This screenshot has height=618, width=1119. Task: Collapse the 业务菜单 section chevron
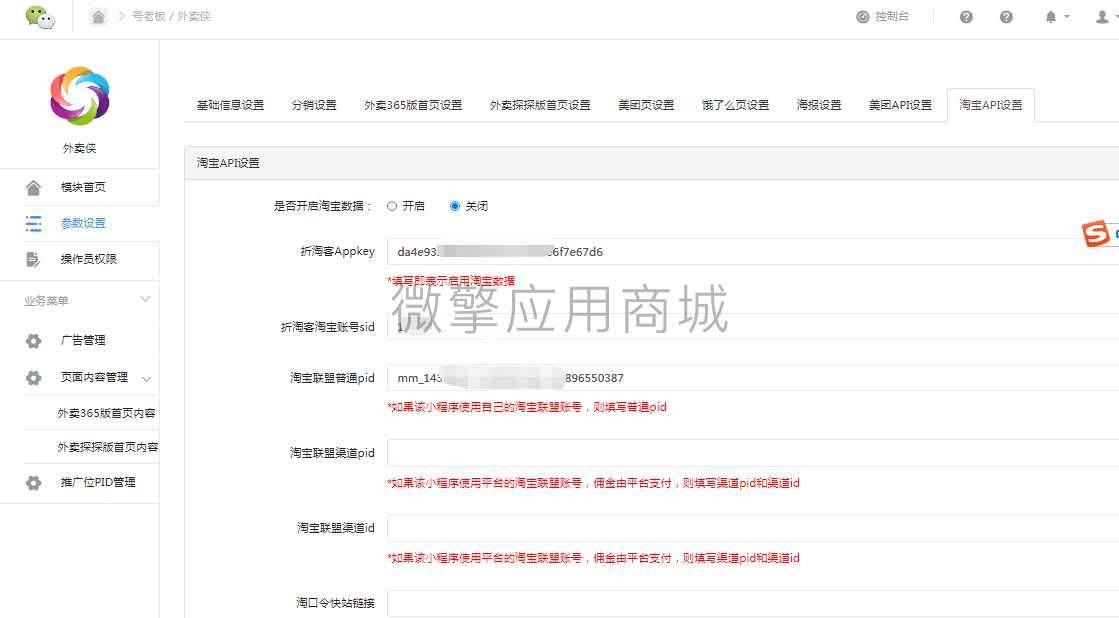tap(145, 300)
